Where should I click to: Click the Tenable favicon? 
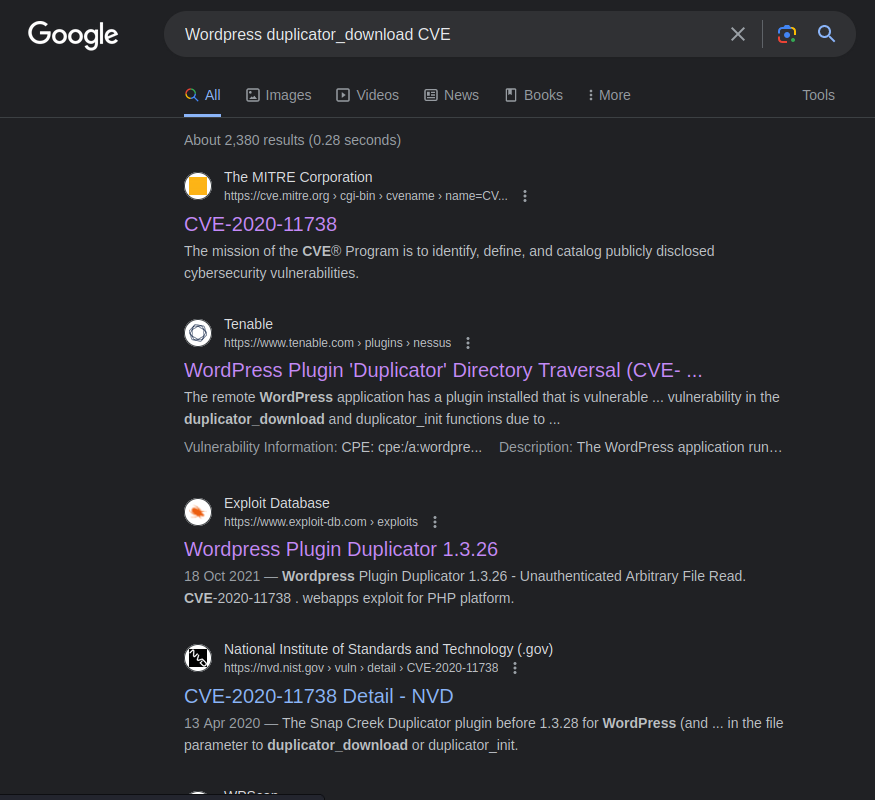(198, 333)
